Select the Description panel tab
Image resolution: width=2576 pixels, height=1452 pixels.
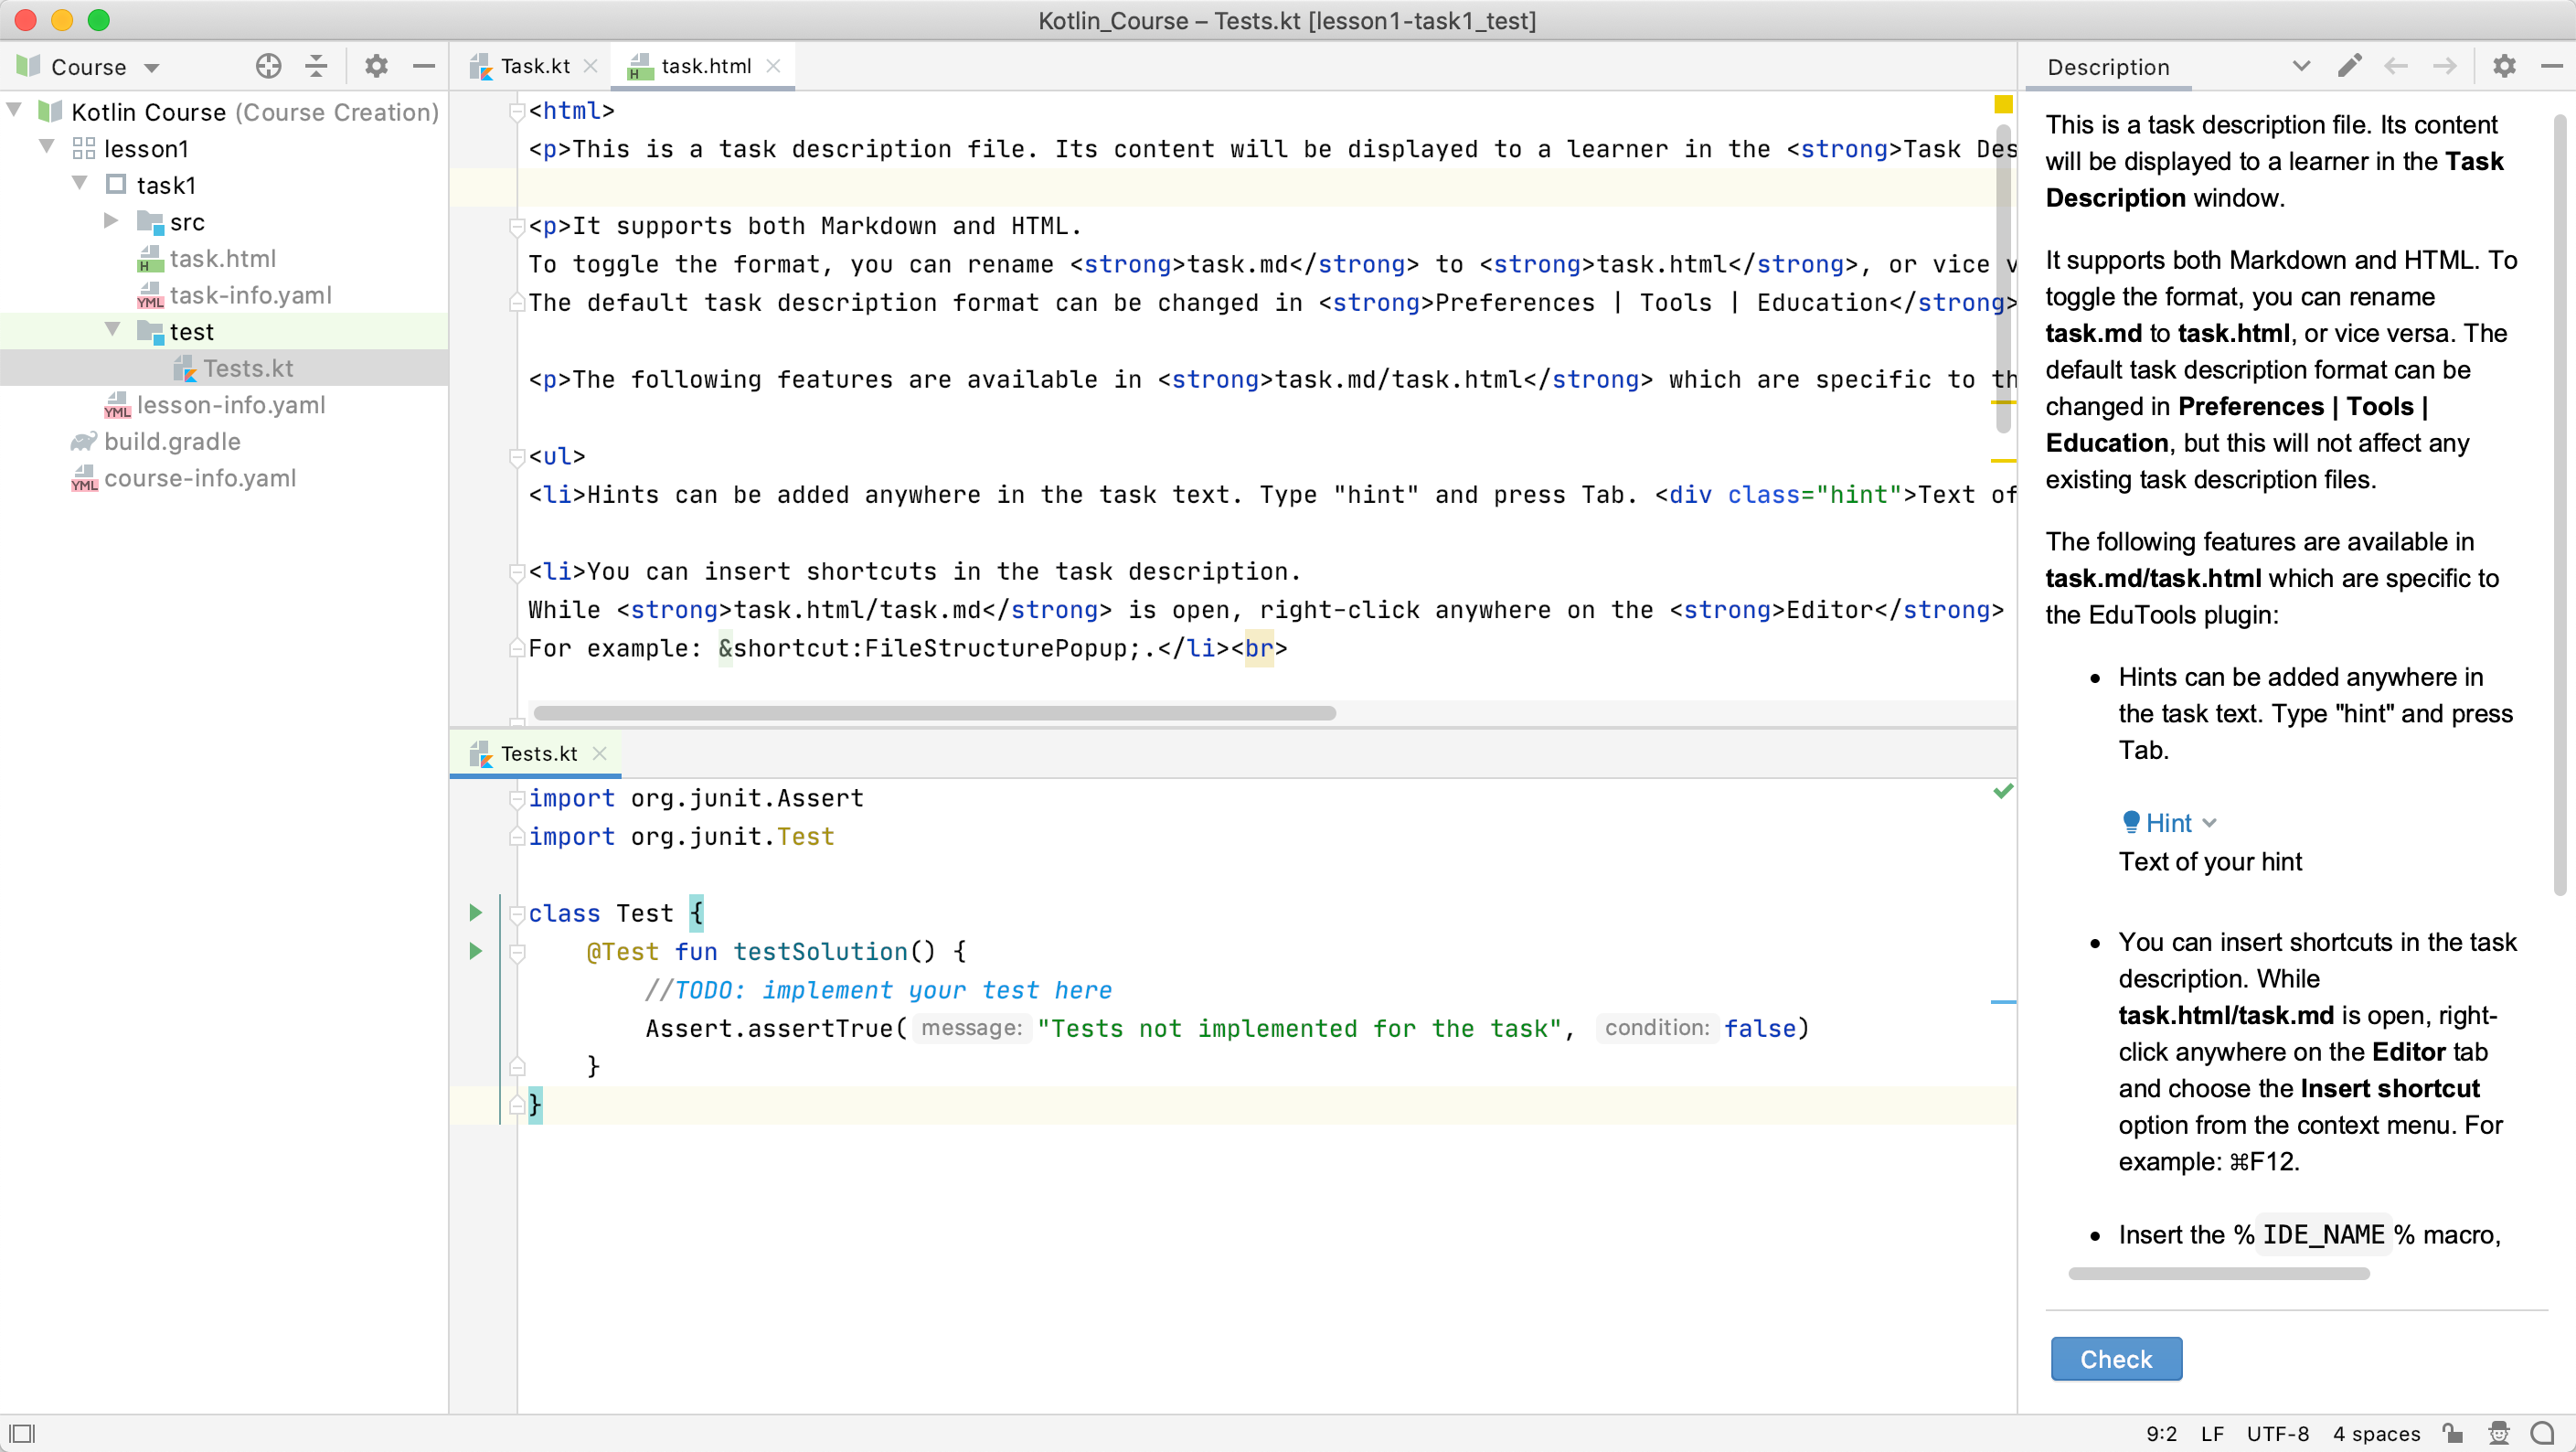tap(2108, 67)
